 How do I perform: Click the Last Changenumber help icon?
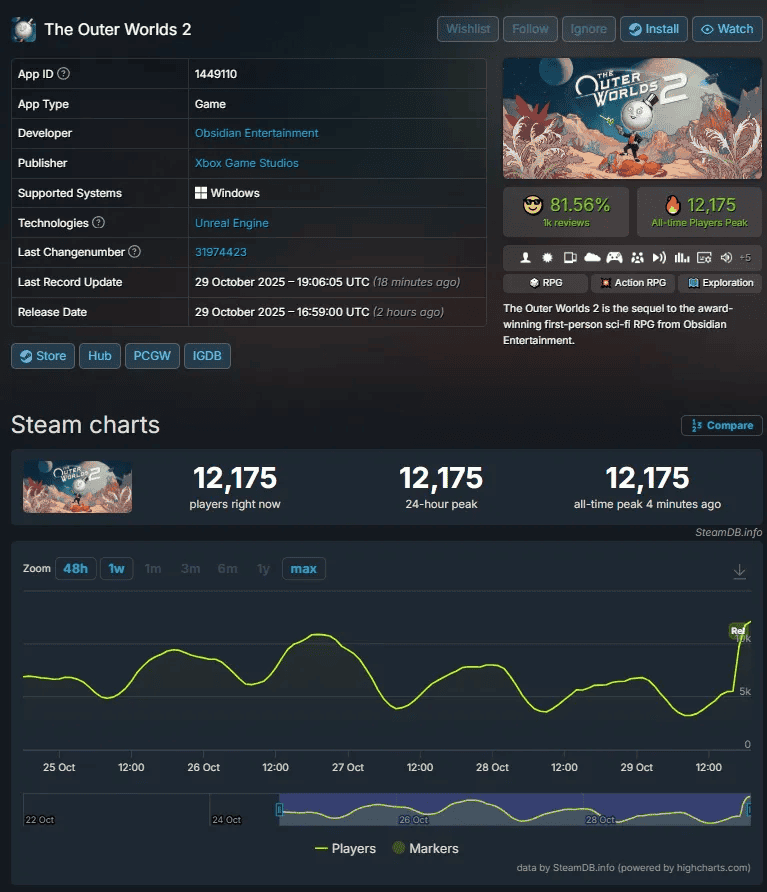pyautogui.click(x=134, y=252)
